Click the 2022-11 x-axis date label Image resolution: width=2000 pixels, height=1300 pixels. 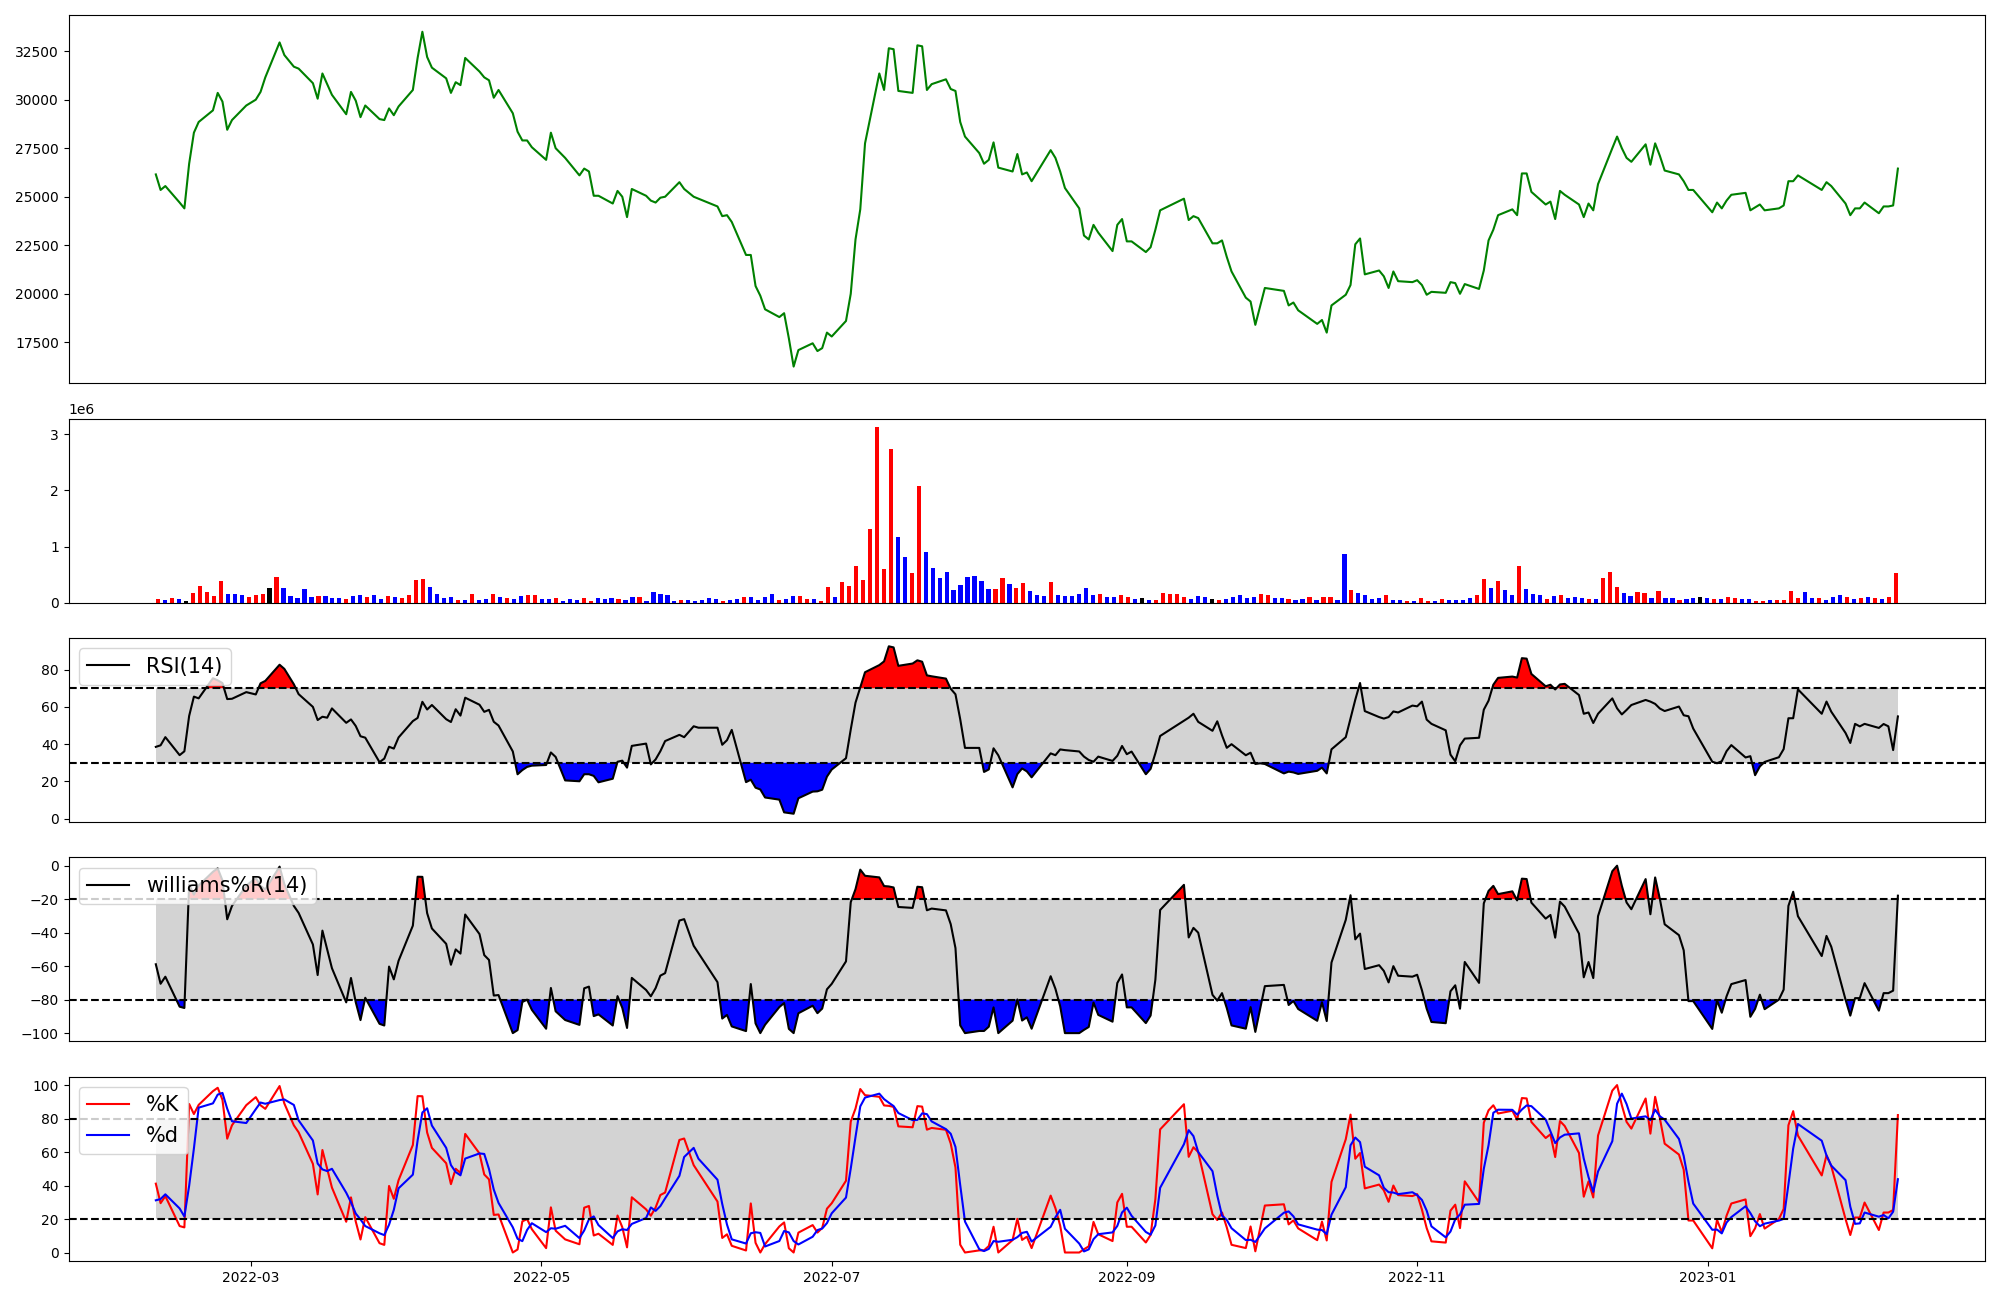pos(1417,1277)
